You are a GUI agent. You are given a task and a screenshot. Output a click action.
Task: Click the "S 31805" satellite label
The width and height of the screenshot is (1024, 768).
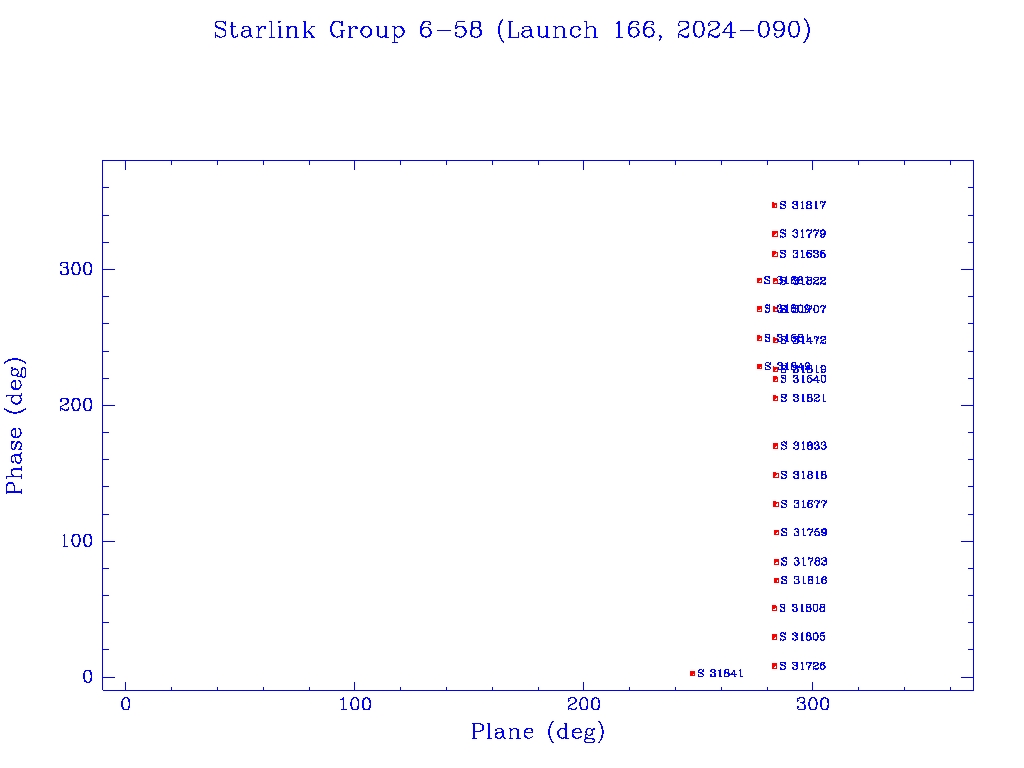(802, 637)
